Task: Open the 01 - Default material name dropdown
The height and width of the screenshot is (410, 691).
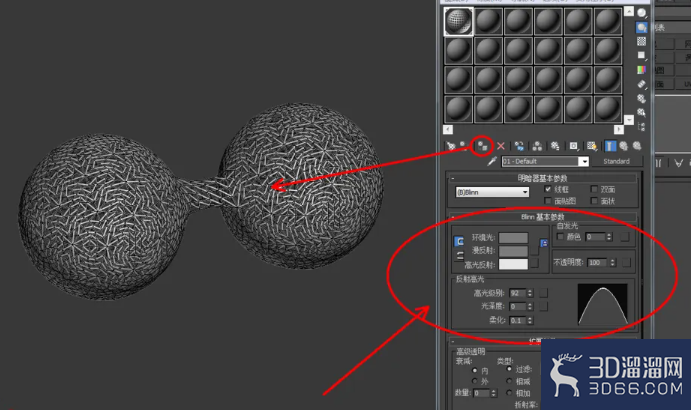Action: coord(583,161)
